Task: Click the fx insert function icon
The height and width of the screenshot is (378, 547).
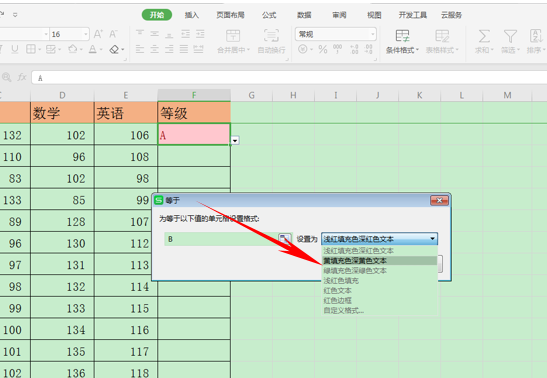Action: click(x=22, y=77)
